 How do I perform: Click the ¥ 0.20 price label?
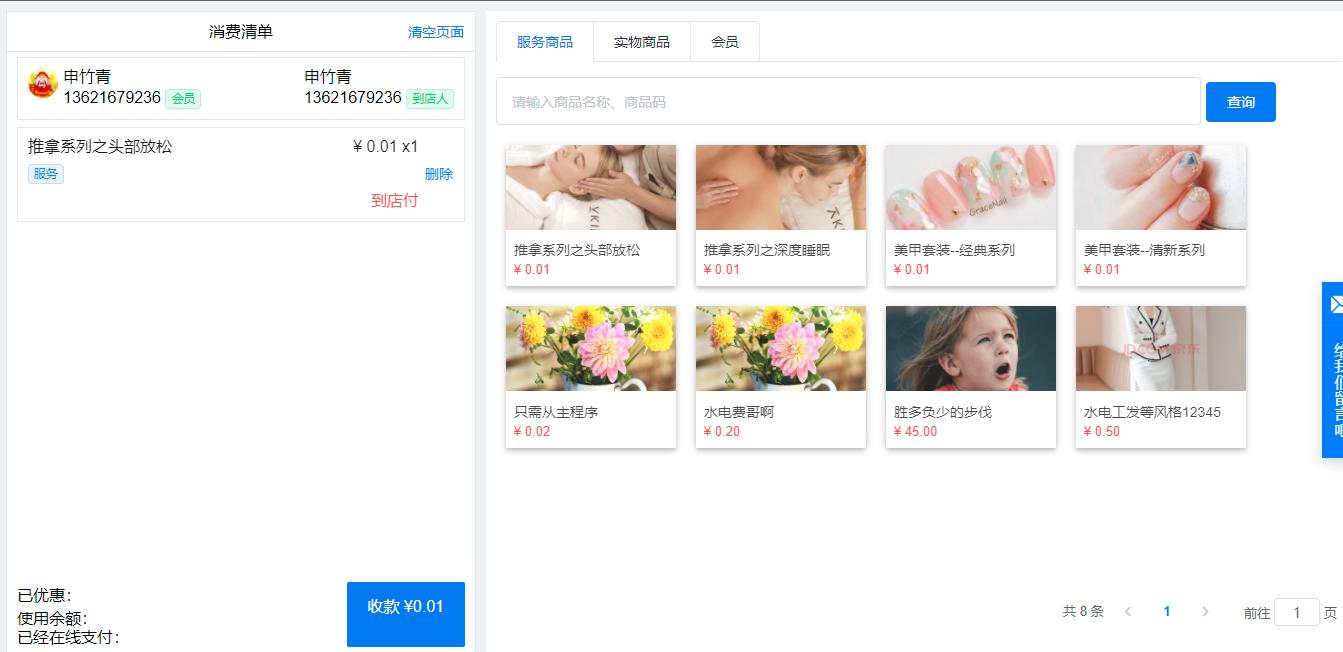pyautogui.click(x=722, y=432)
